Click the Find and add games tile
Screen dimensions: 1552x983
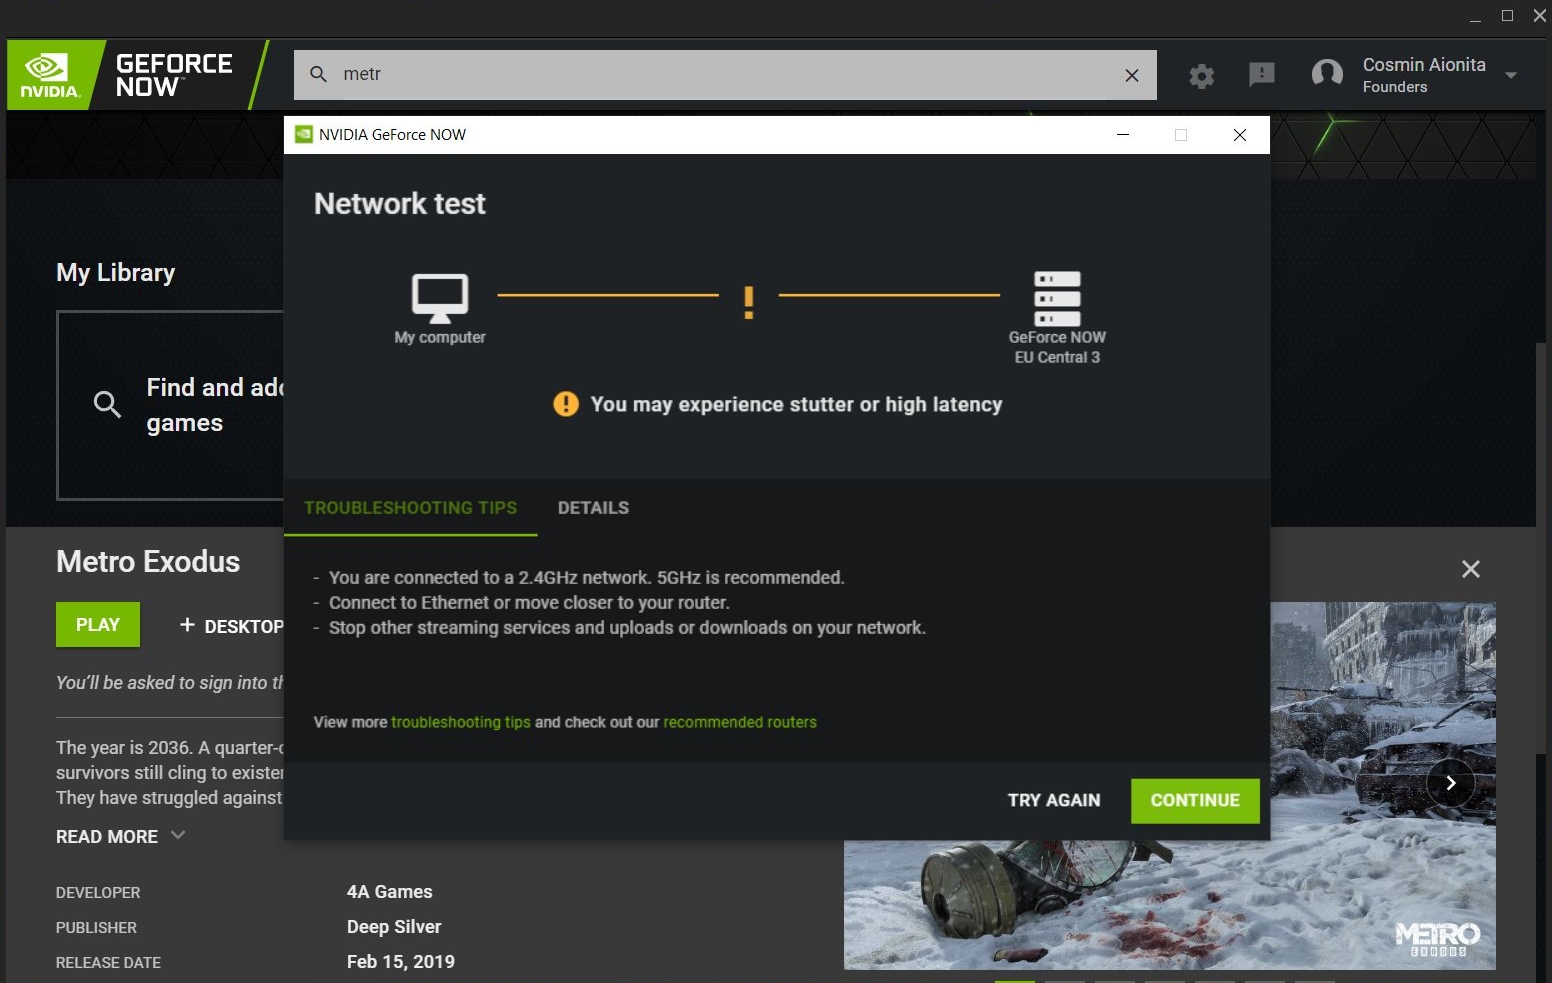(170, 405)
